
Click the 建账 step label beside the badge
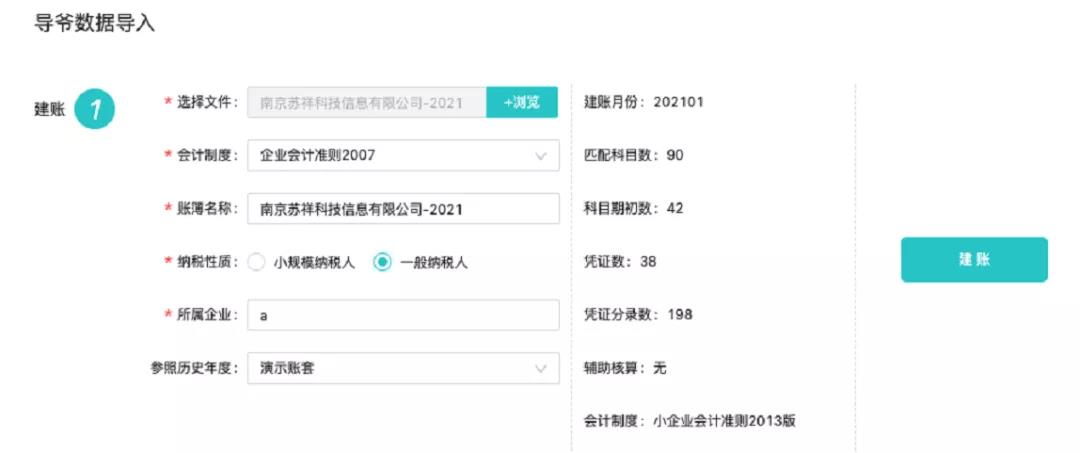click(49, 110)
